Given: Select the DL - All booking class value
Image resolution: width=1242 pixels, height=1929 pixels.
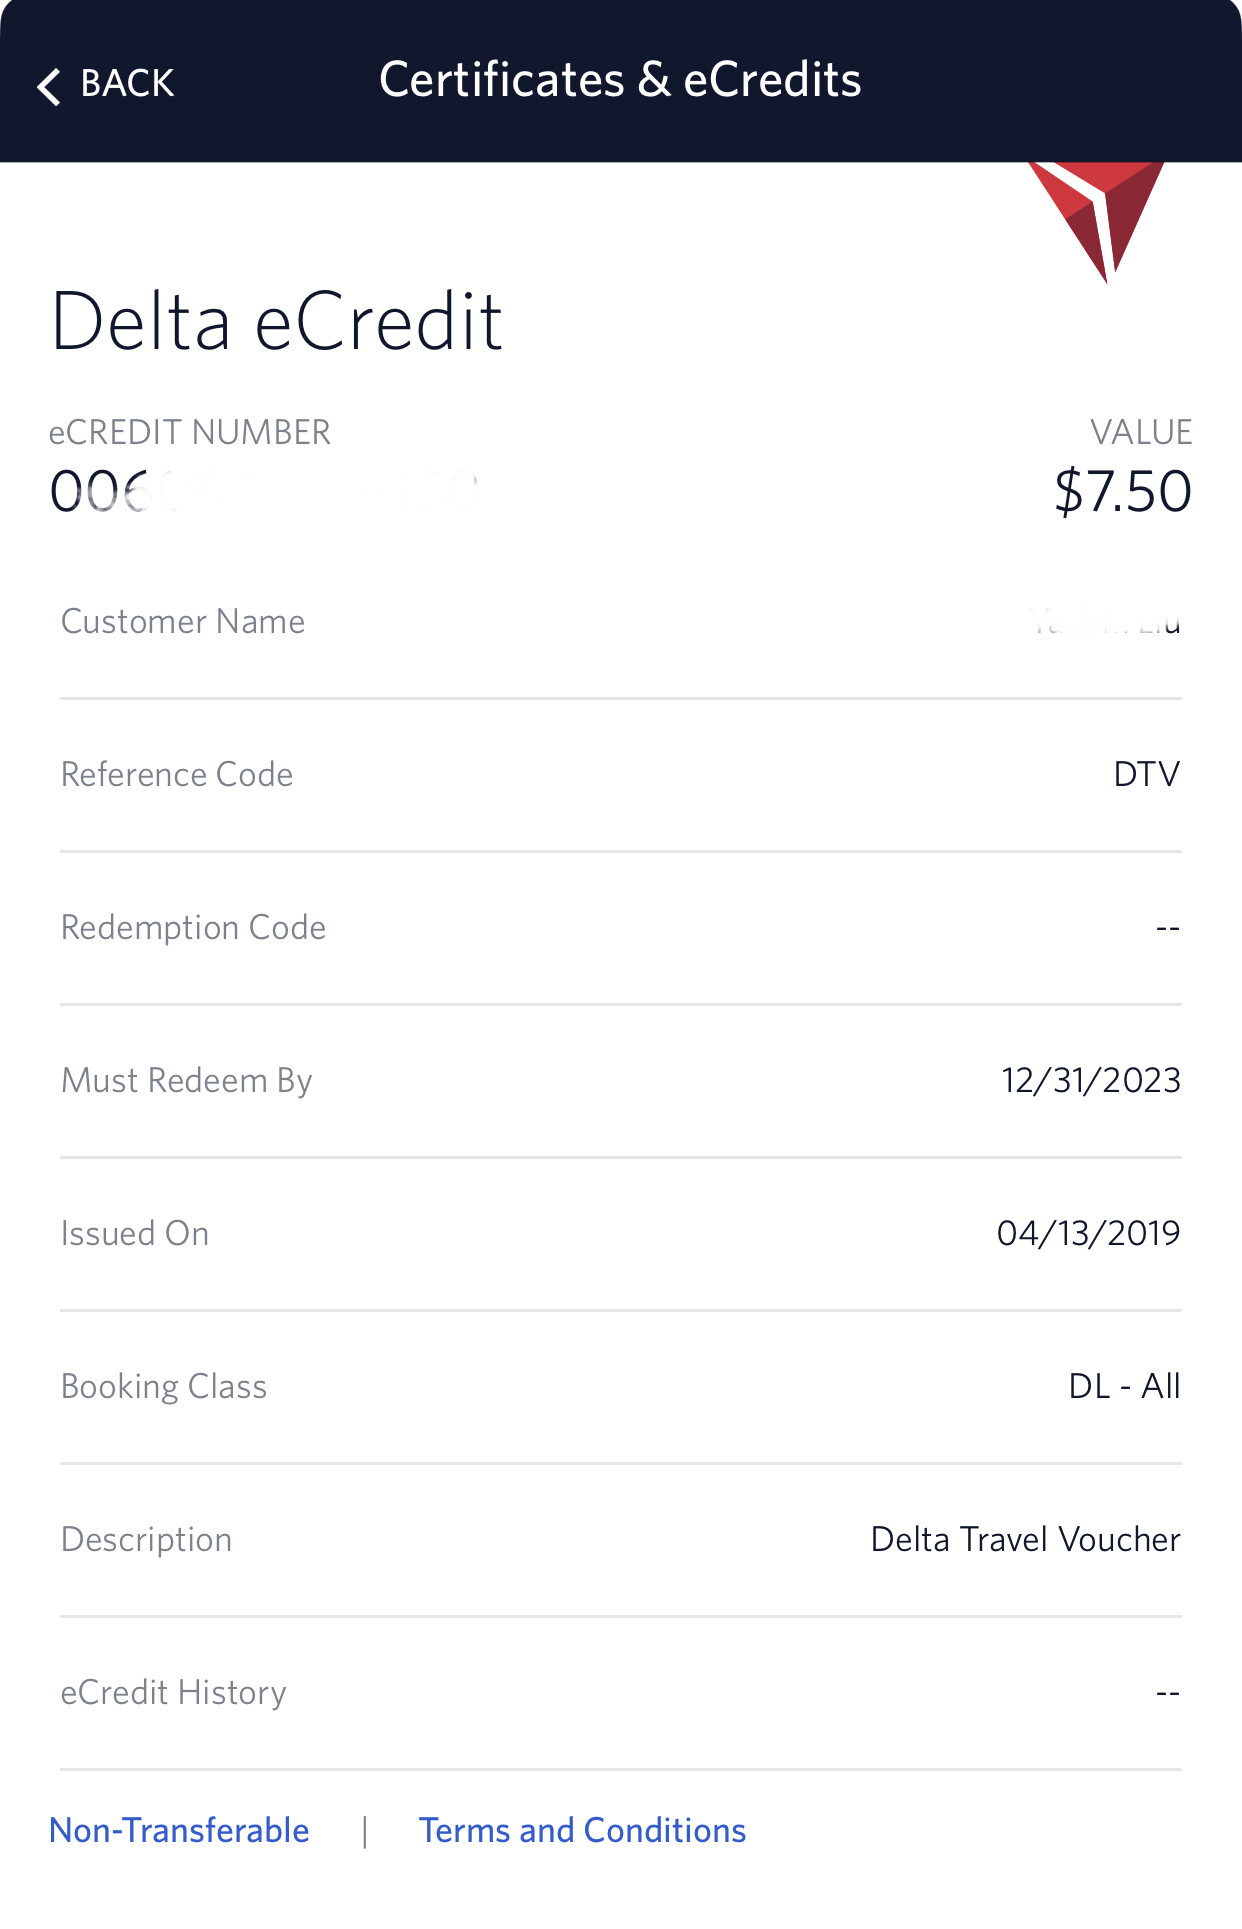Looking at the screenshot, I should click(1124, 1387).
